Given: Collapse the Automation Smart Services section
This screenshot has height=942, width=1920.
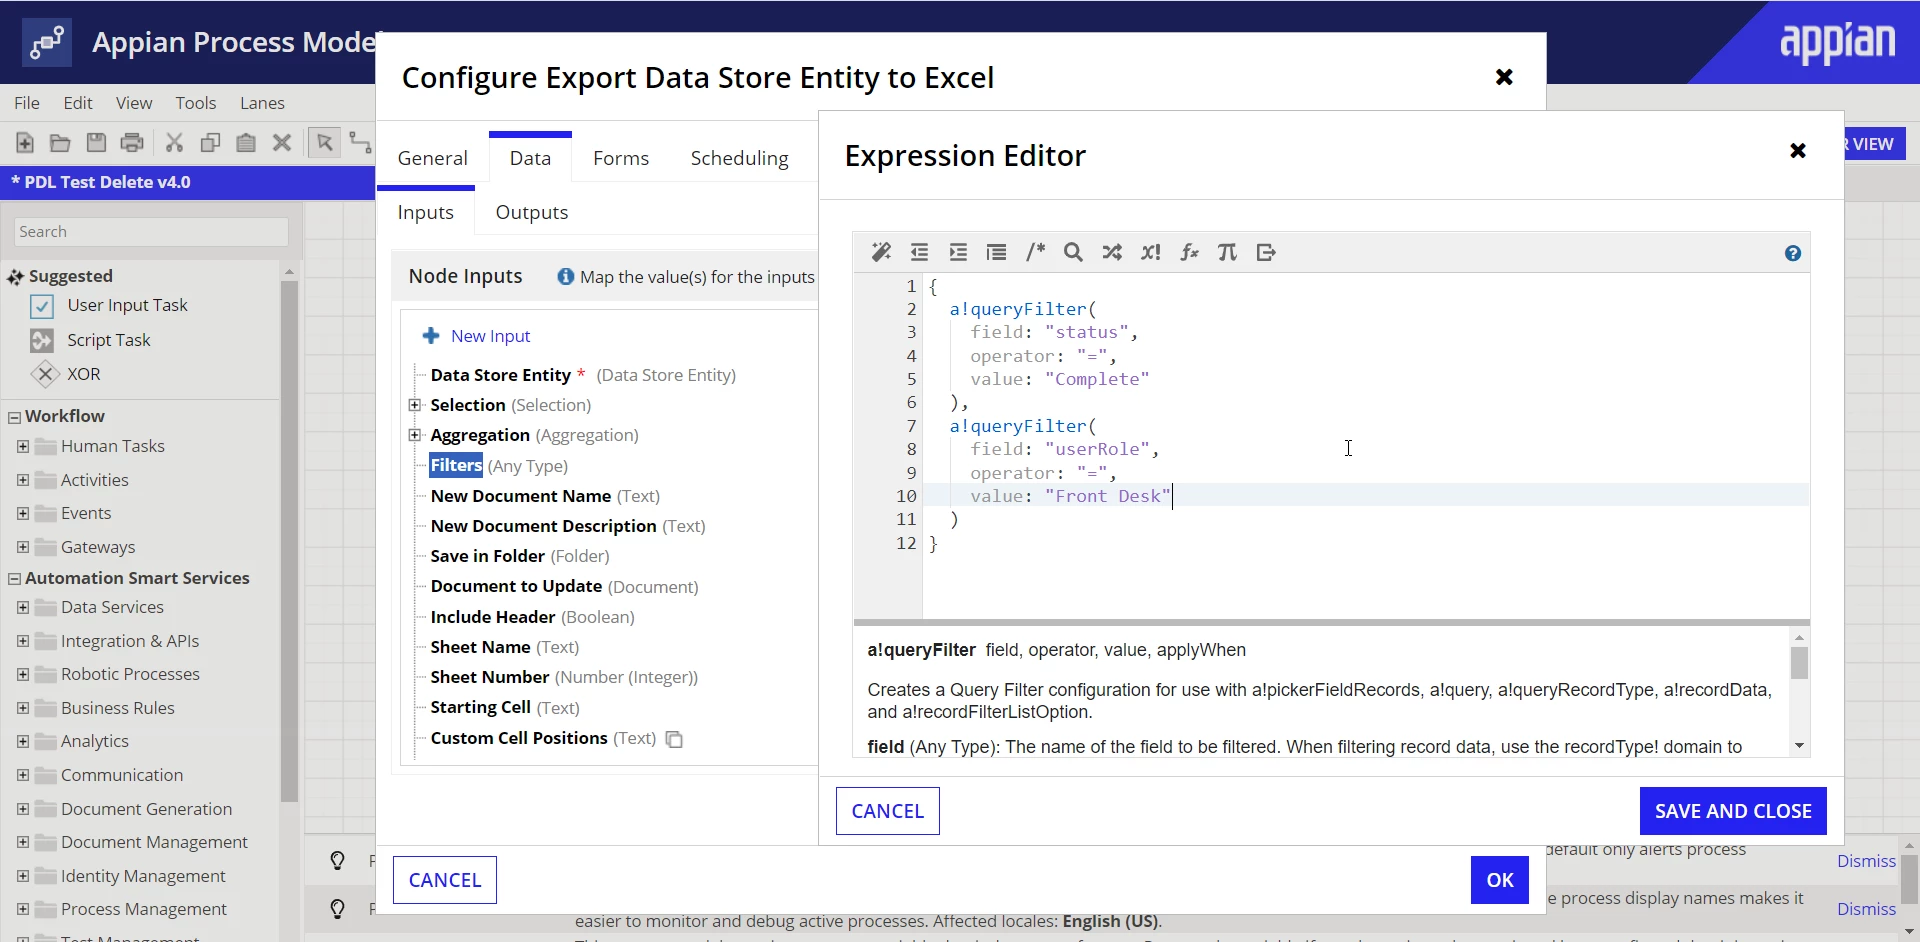Looking at the screenshot, I should [x=15, y=579].
